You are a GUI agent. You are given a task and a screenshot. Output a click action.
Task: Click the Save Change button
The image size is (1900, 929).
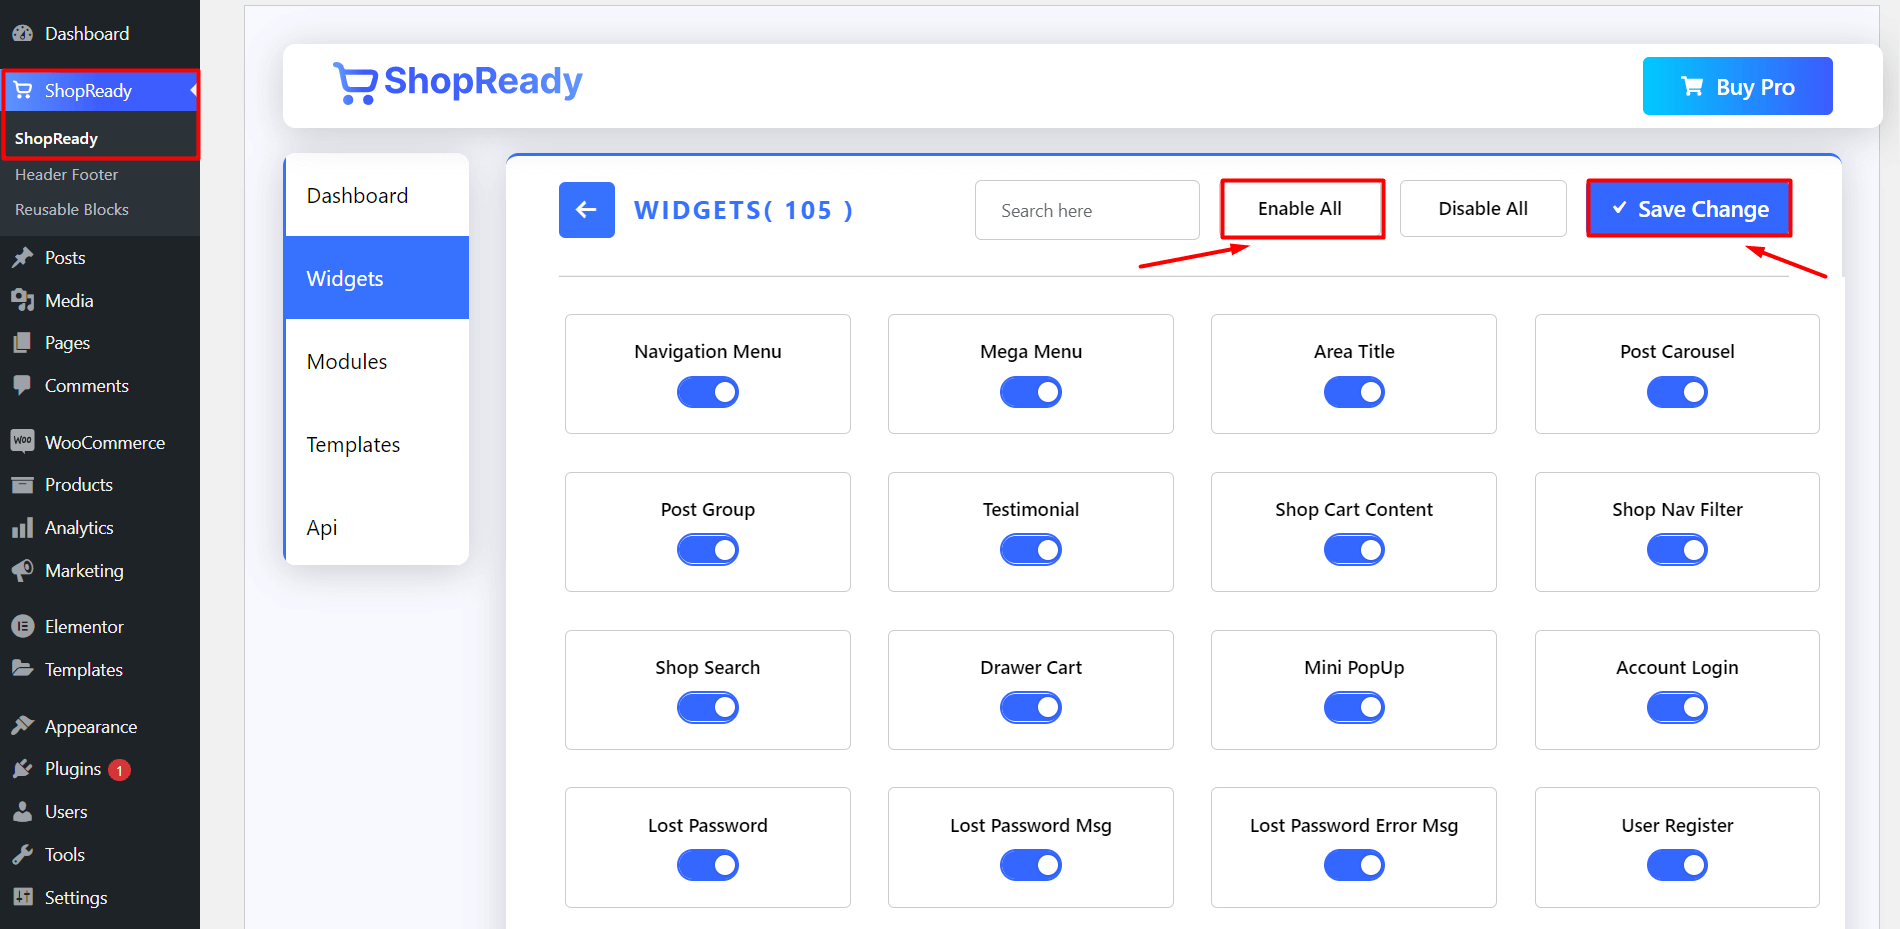click(x=1689, y=209)
